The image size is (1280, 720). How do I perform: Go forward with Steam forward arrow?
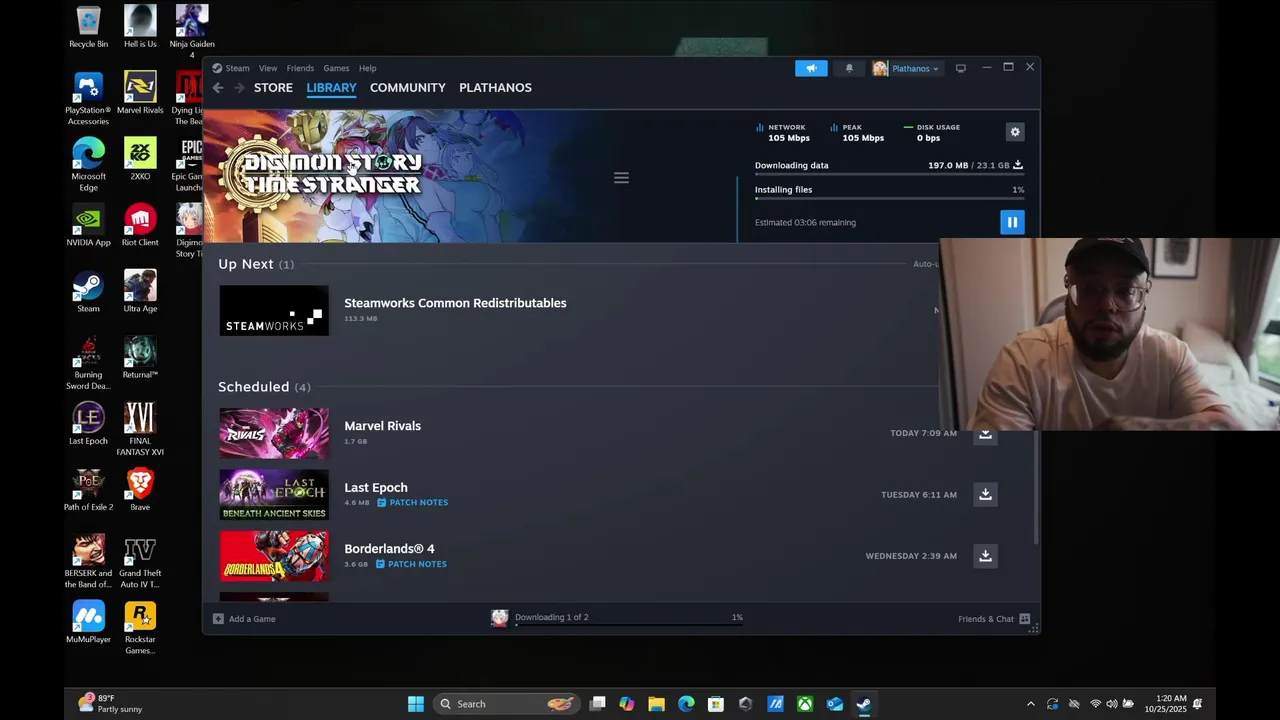239,88
